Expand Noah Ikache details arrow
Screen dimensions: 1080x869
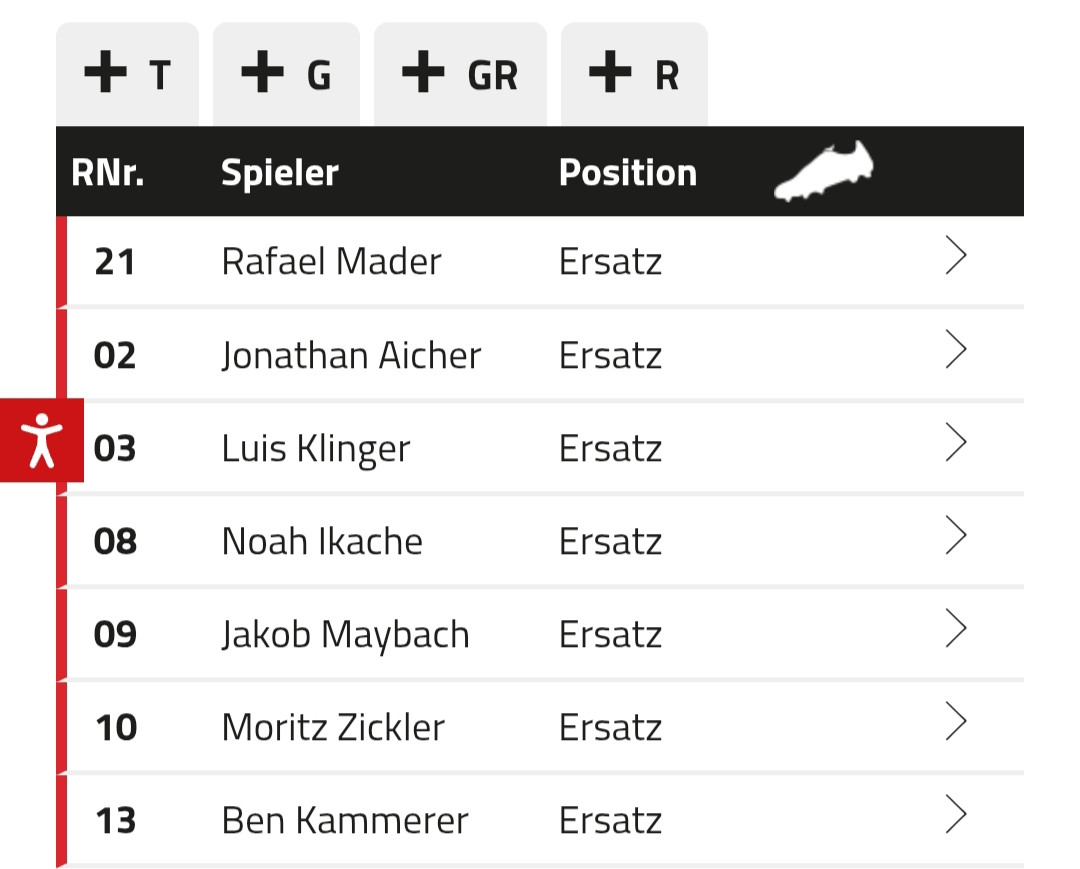[x=956, y=537]
